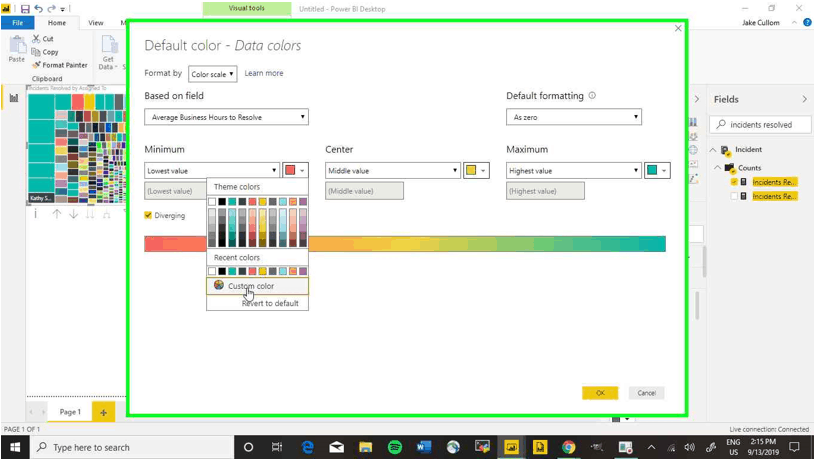Click the volume speaker icon in the system tray
This screenshot has width=816, height=461.
pos(690,447)
